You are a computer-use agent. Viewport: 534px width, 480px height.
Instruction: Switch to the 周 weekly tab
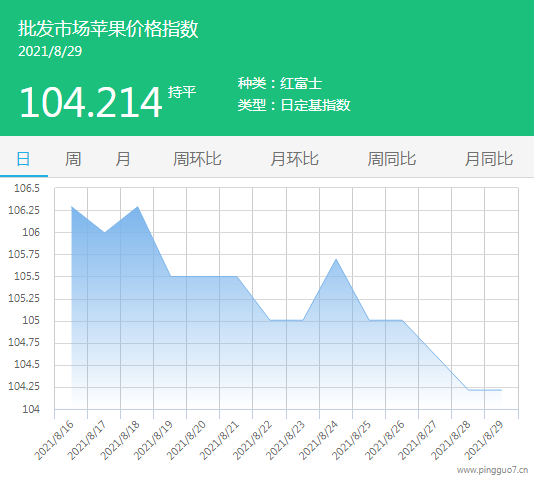(x=73, y=159)
